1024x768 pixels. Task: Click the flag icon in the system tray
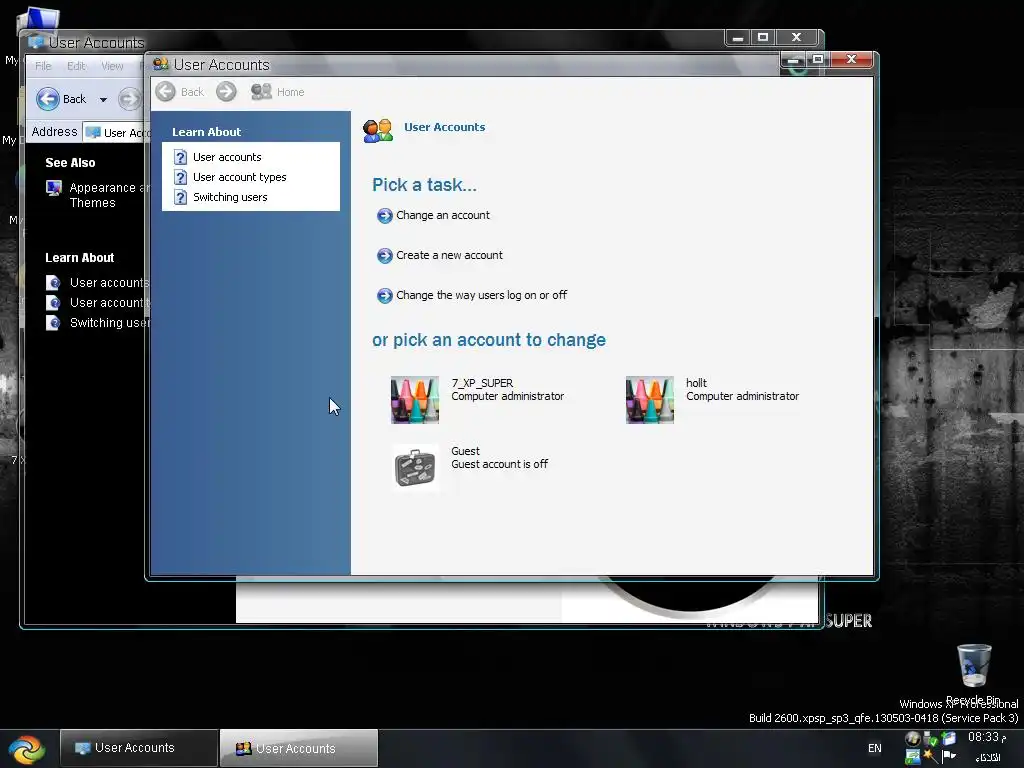949,756
